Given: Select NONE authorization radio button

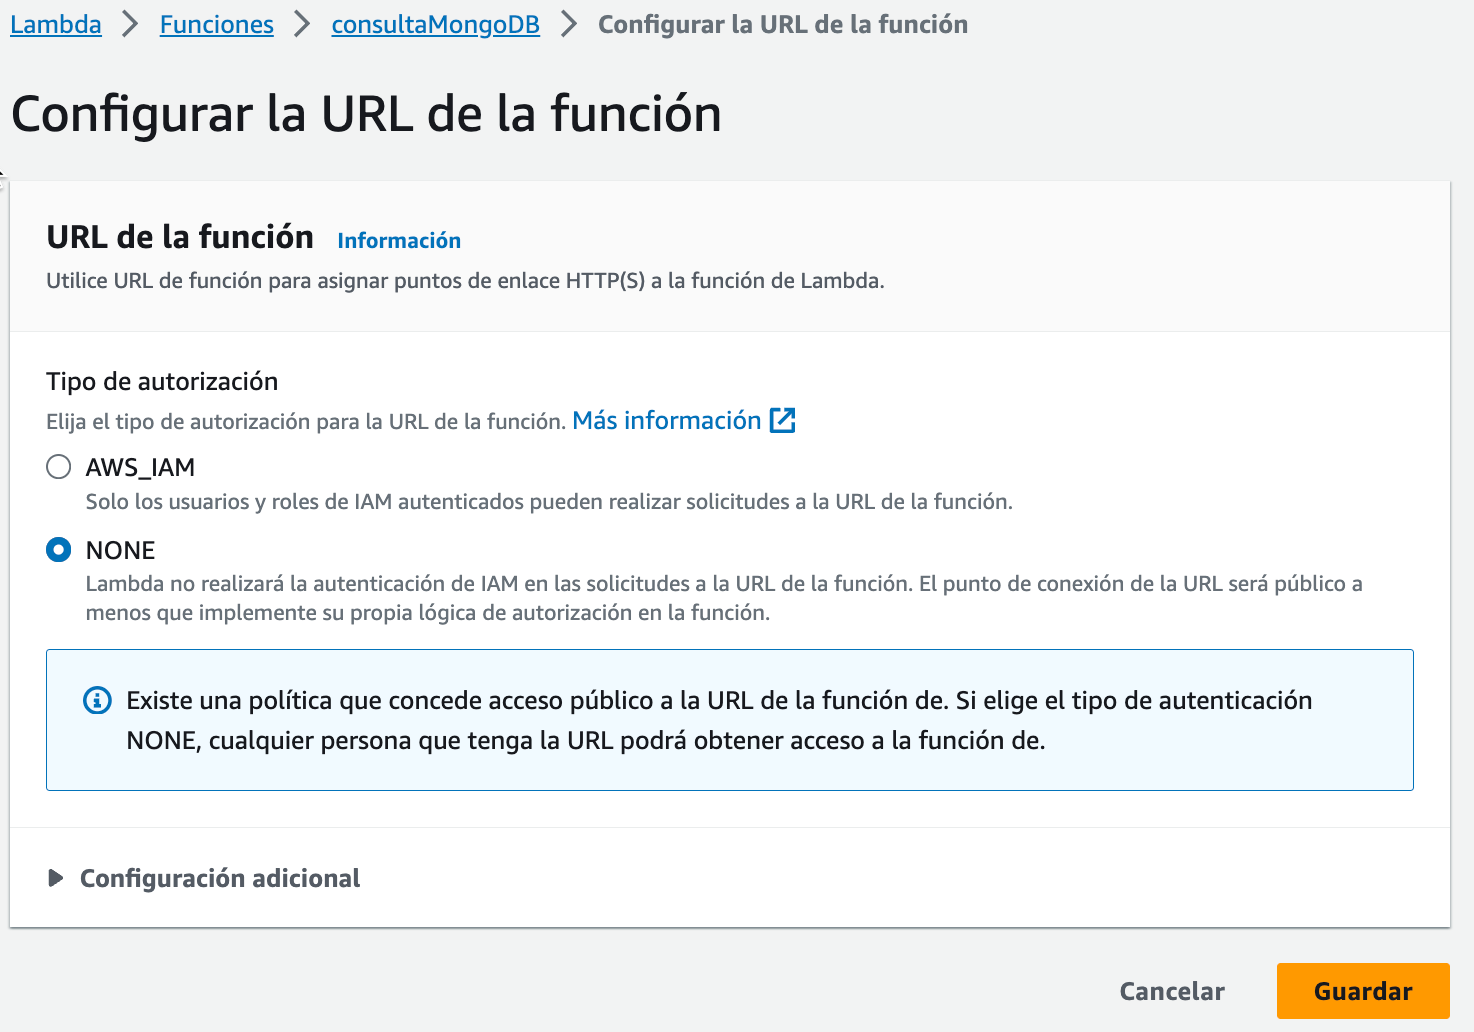Looking at the screenshot, I should tap(59, 550).
